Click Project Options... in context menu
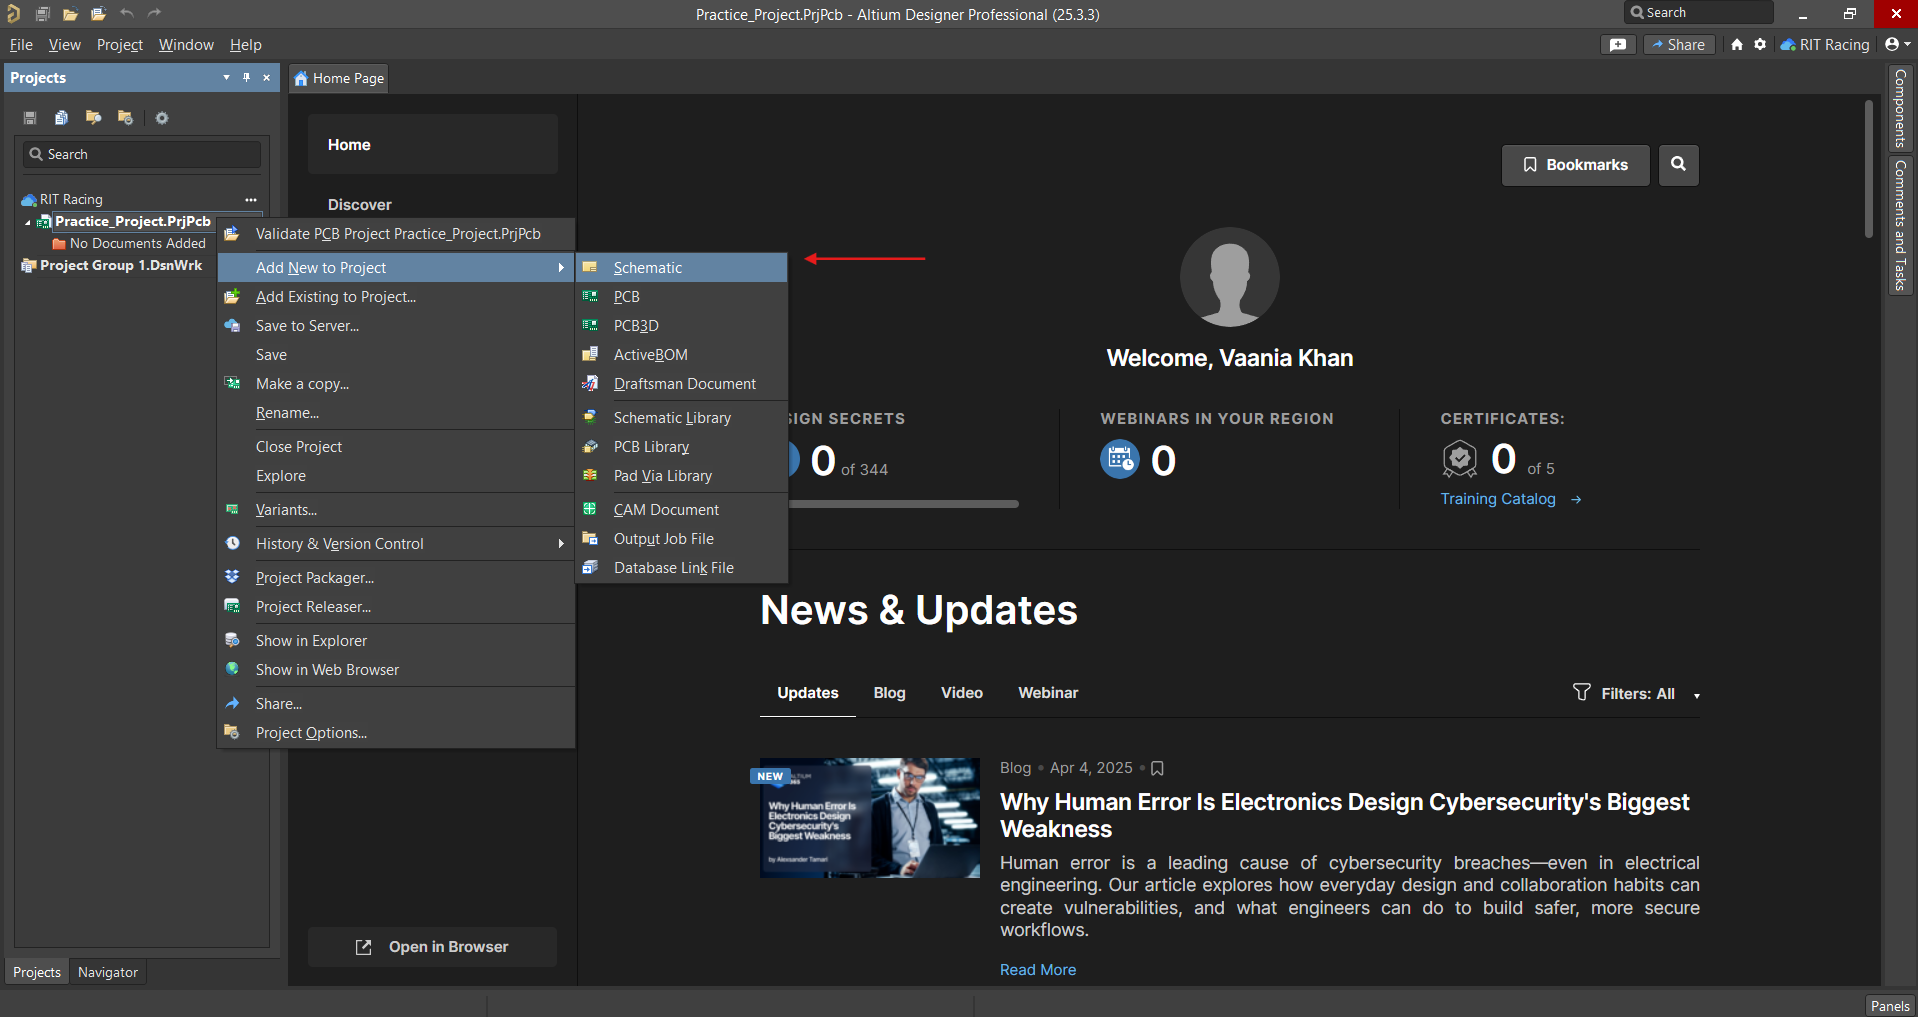This screenshot has width=1918, height=1017. click(x=396, y=733)
